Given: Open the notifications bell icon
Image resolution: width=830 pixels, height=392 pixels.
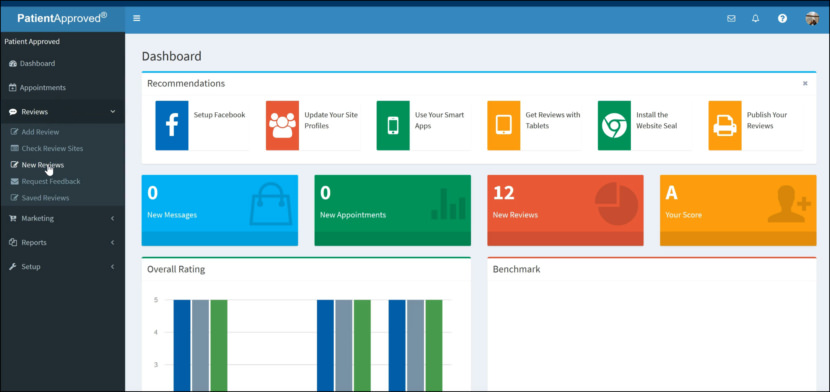Looking at the screenshot, I should tap(755, 19).
